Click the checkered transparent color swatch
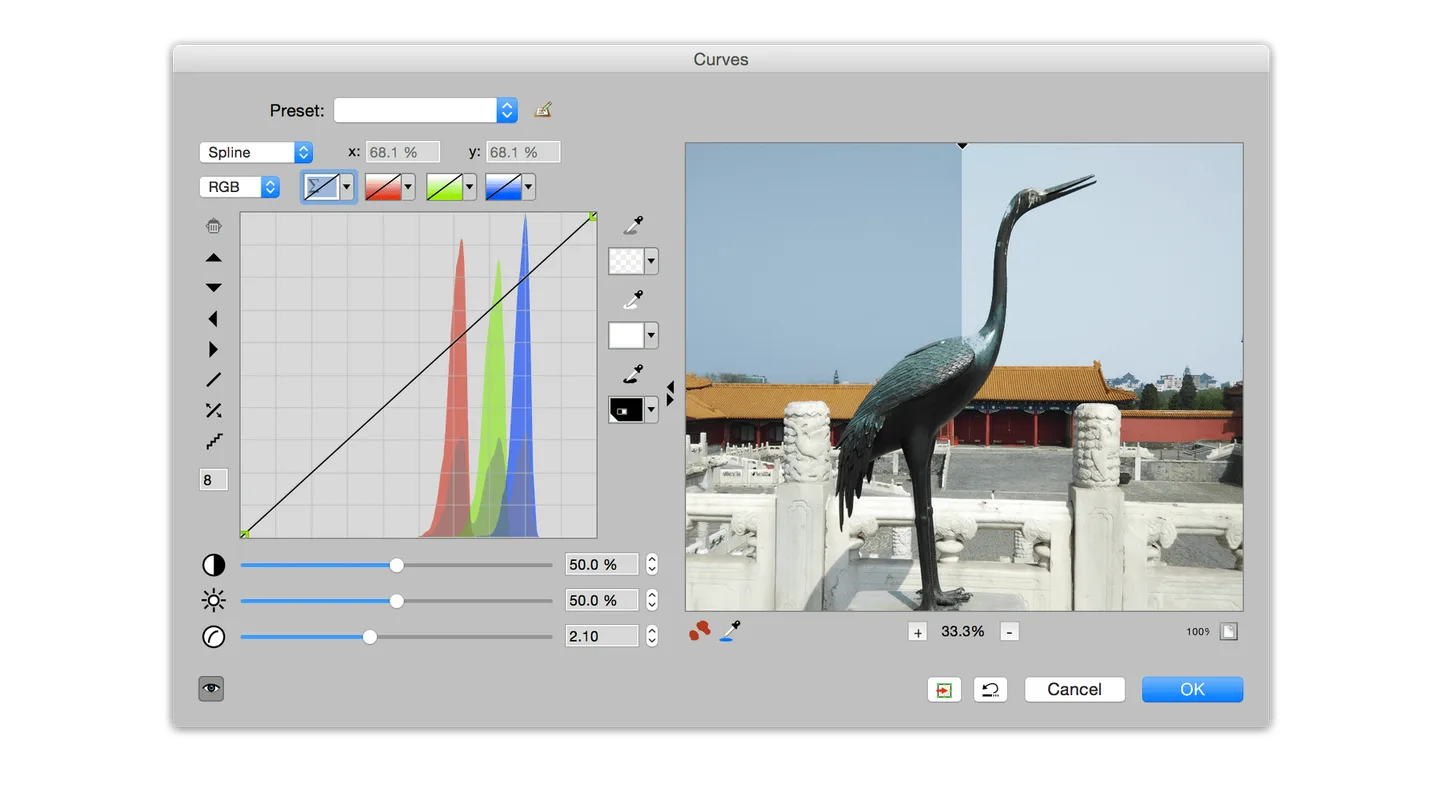Screen dimensions: 1440x800 tap(626, 261)
